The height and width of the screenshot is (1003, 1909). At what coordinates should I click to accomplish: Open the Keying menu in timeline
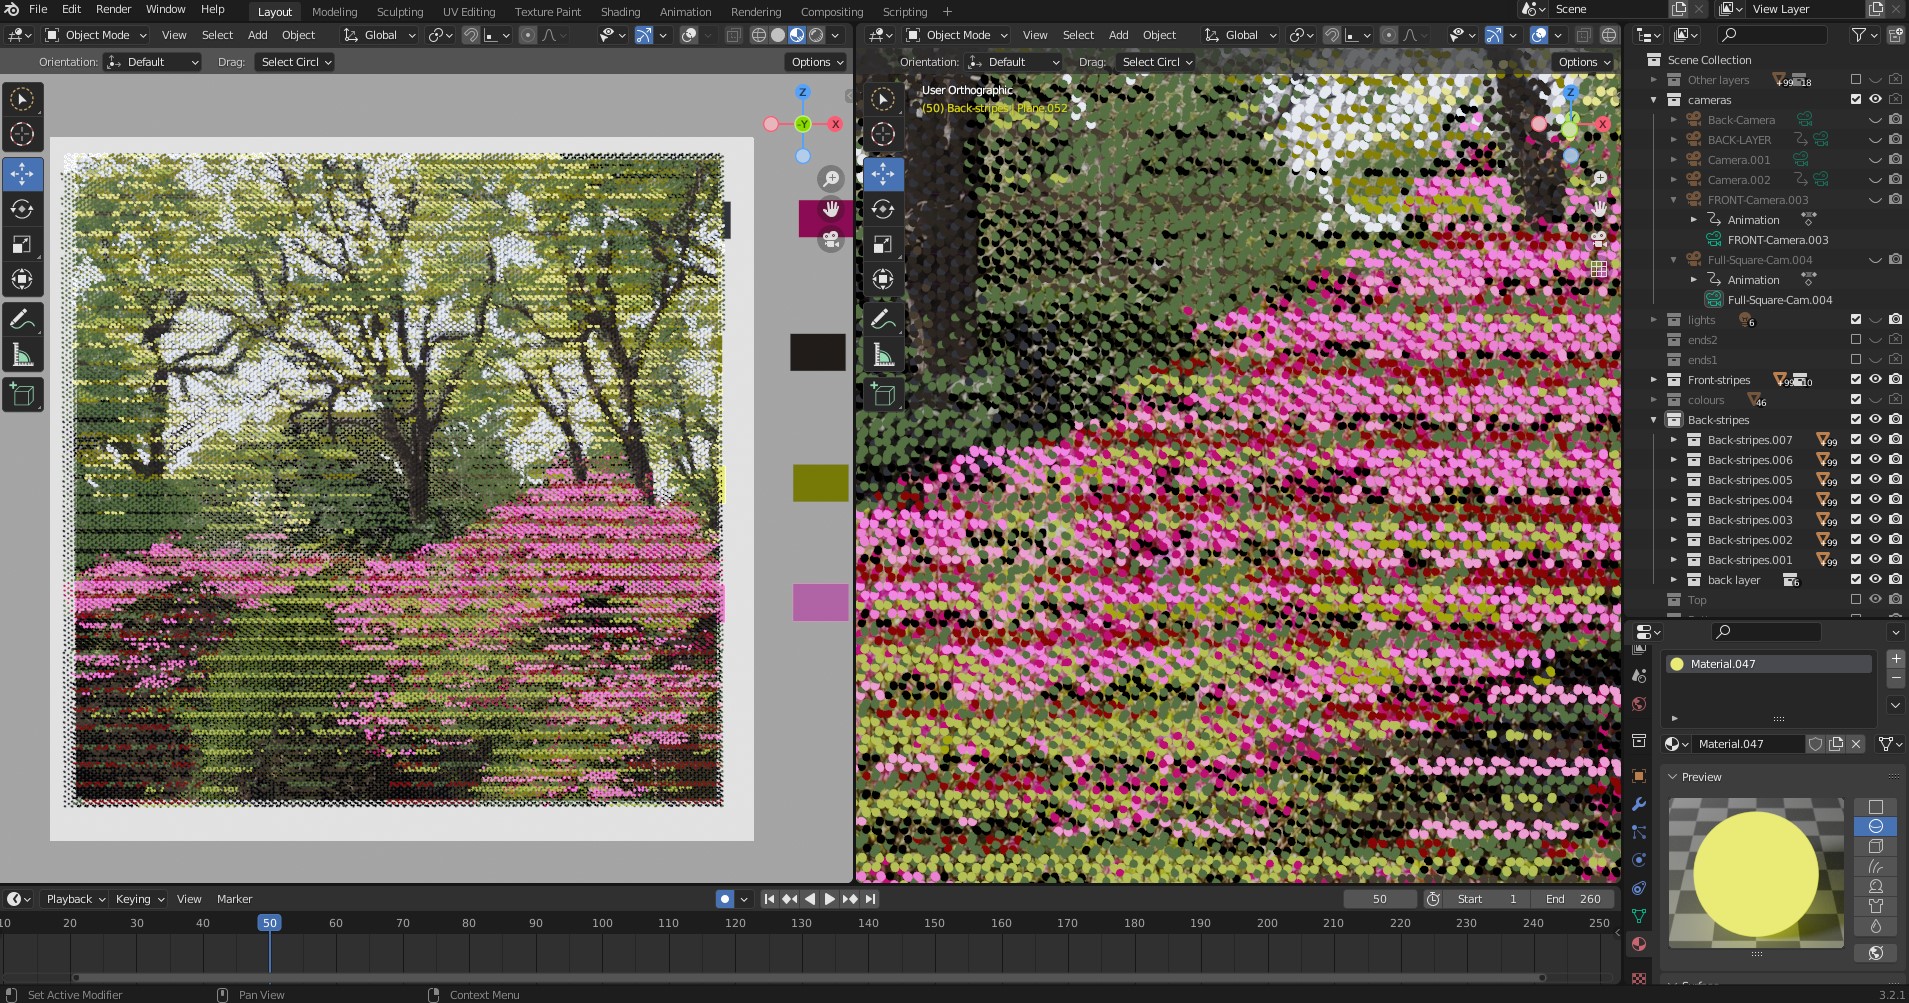tap(138, 899)
